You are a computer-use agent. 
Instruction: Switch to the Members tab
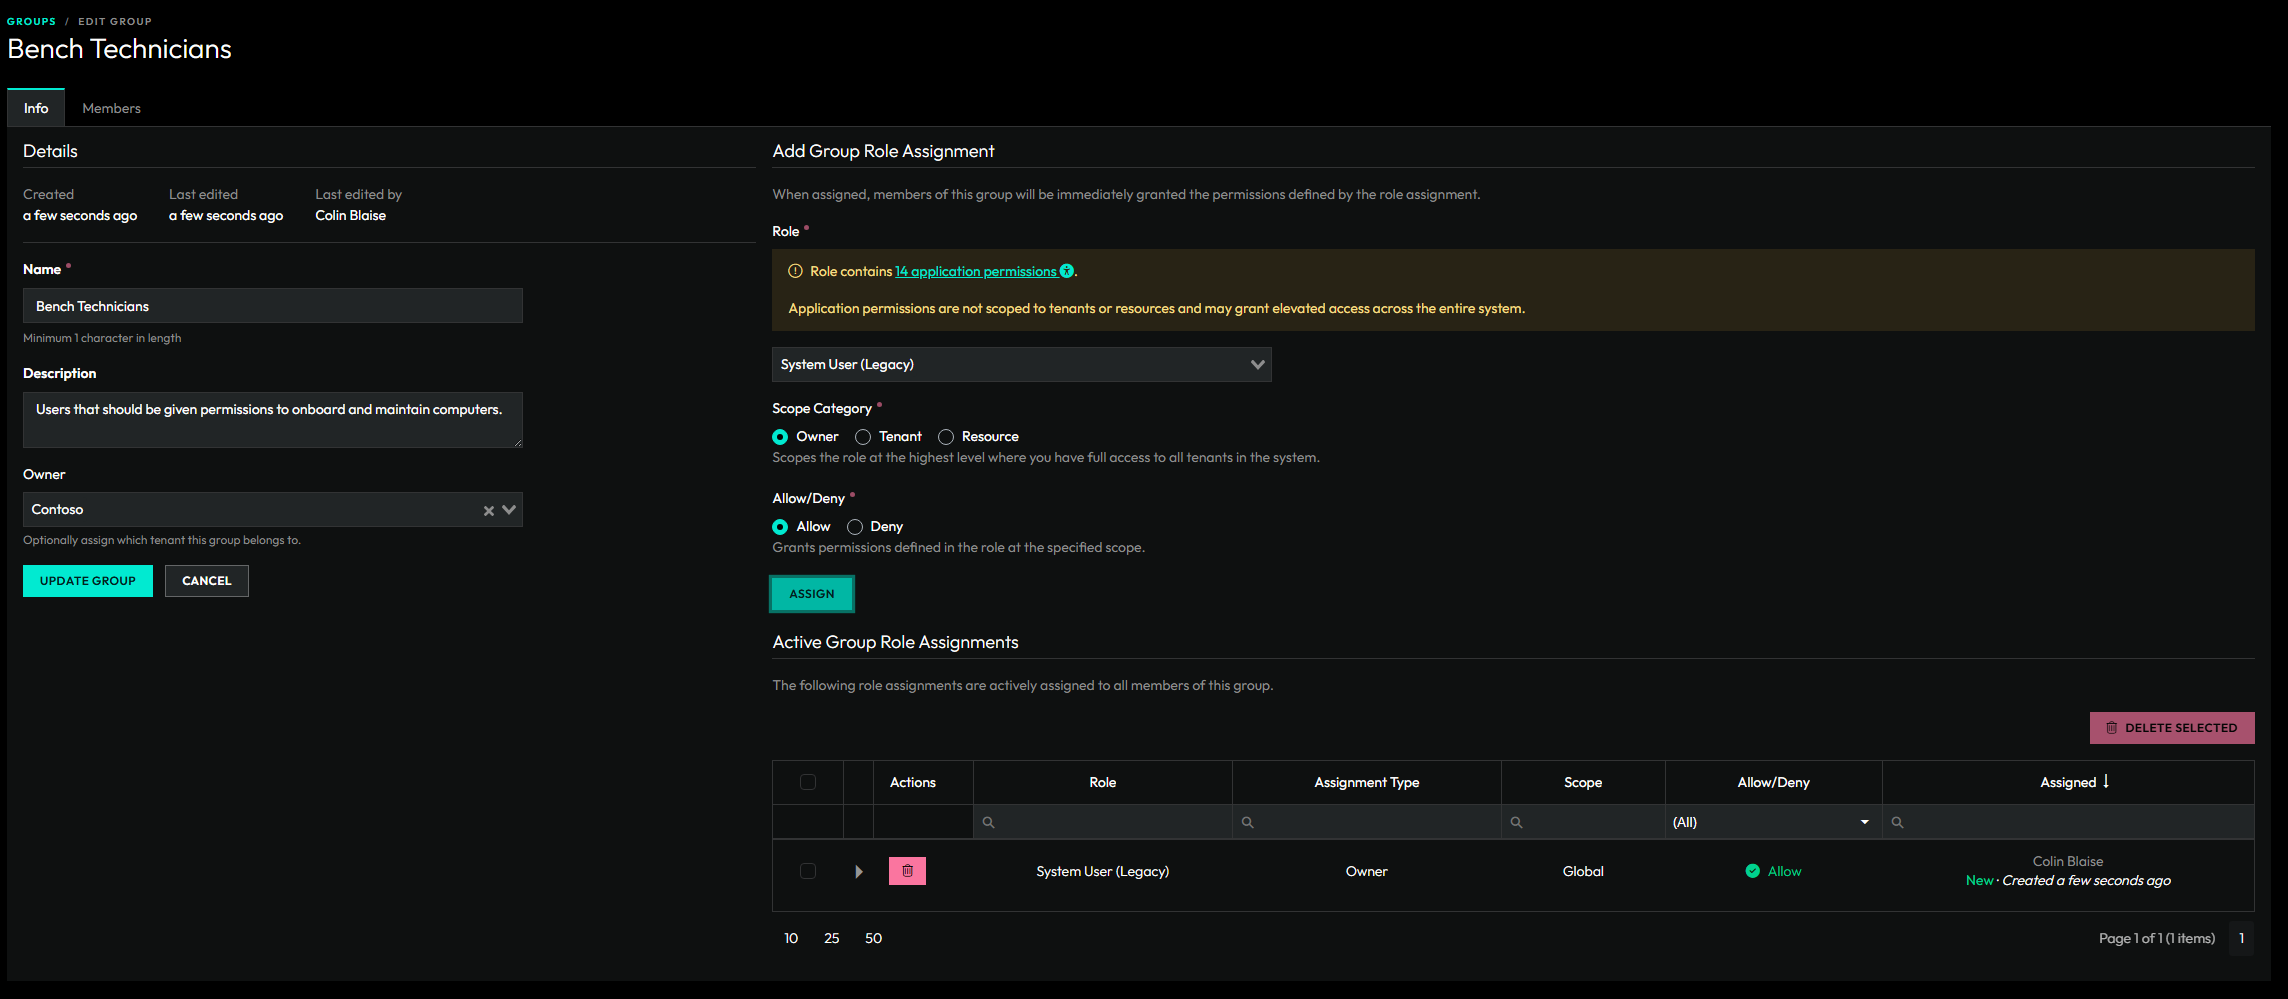[111, 108]
